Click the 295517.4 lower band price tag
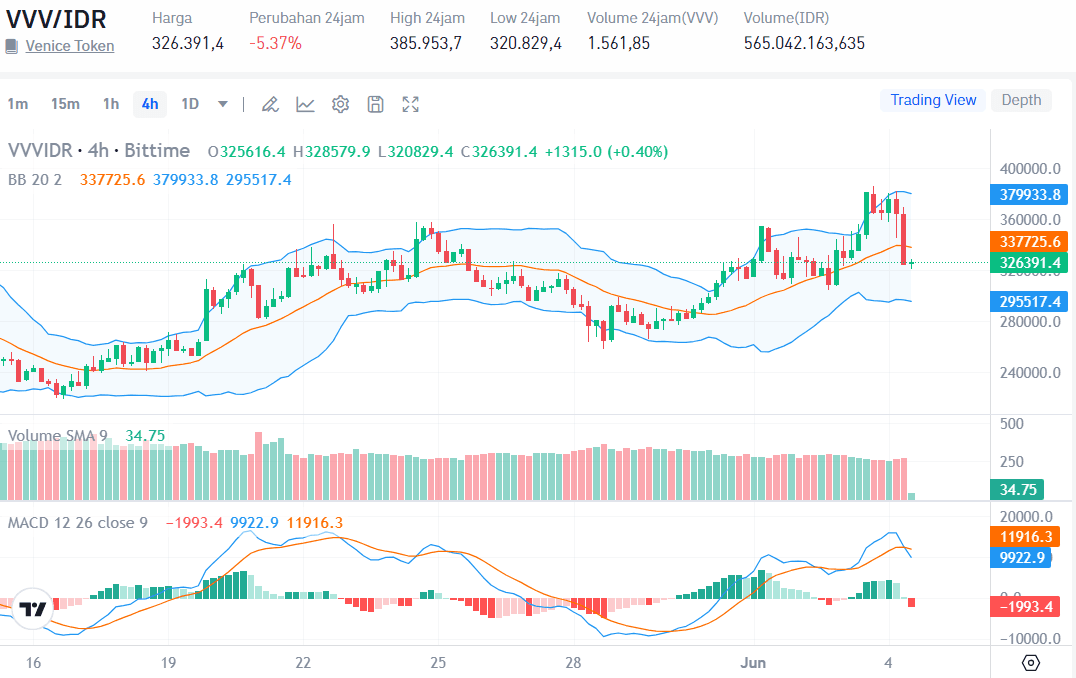 coord(1029,301)
